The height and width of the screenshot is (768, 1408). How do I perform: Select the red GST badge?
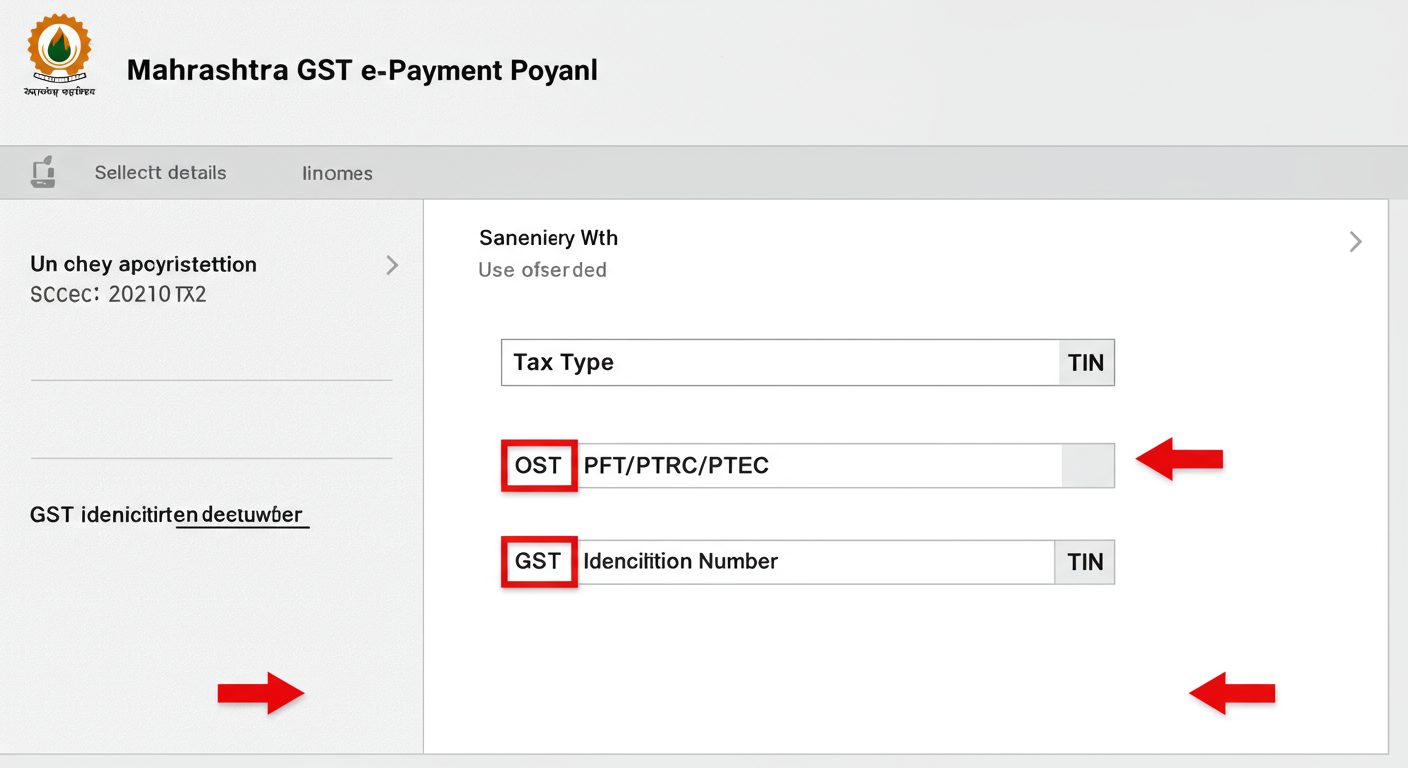tap(539, 561)
